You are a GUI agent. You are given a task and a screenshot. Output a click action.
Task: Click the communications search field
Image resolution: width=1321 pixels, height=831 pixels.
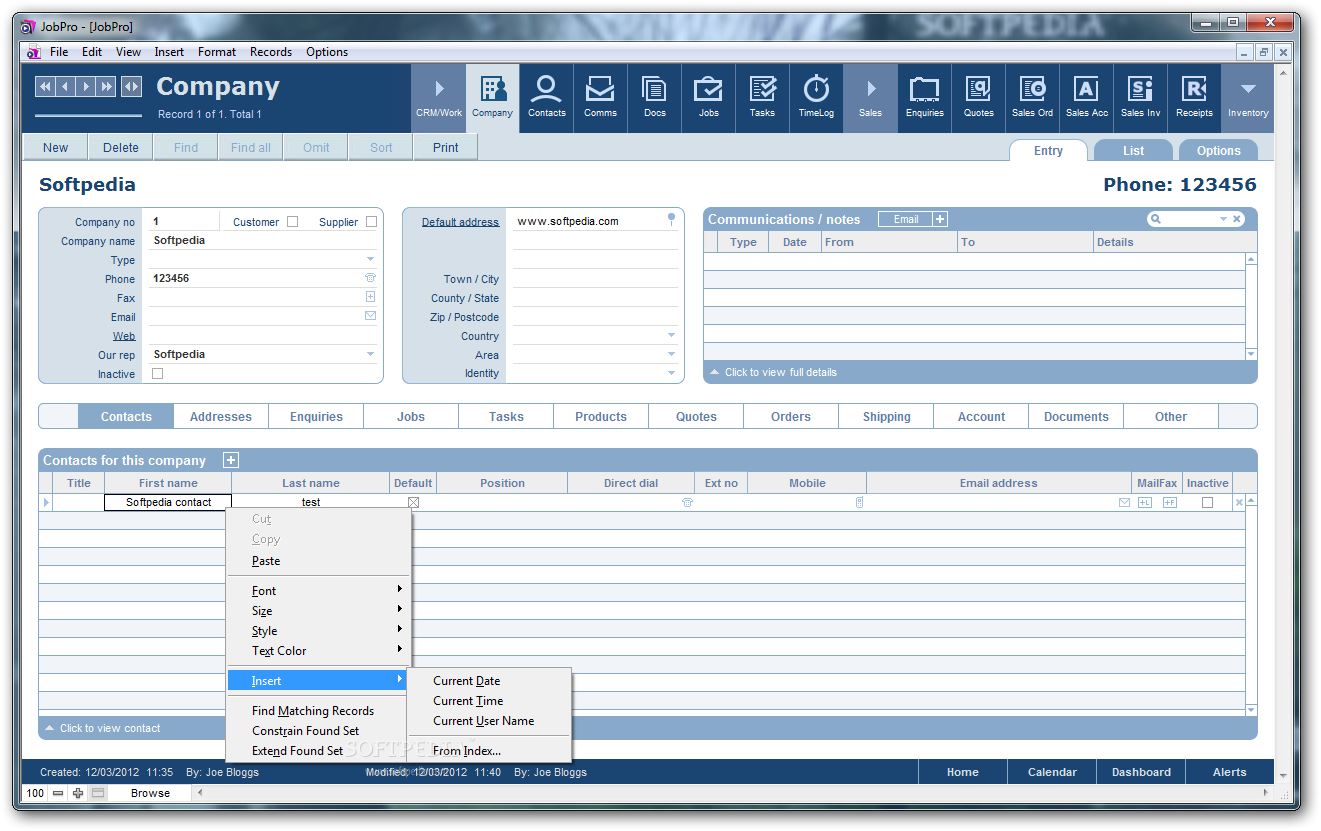tap(1189, 219)
